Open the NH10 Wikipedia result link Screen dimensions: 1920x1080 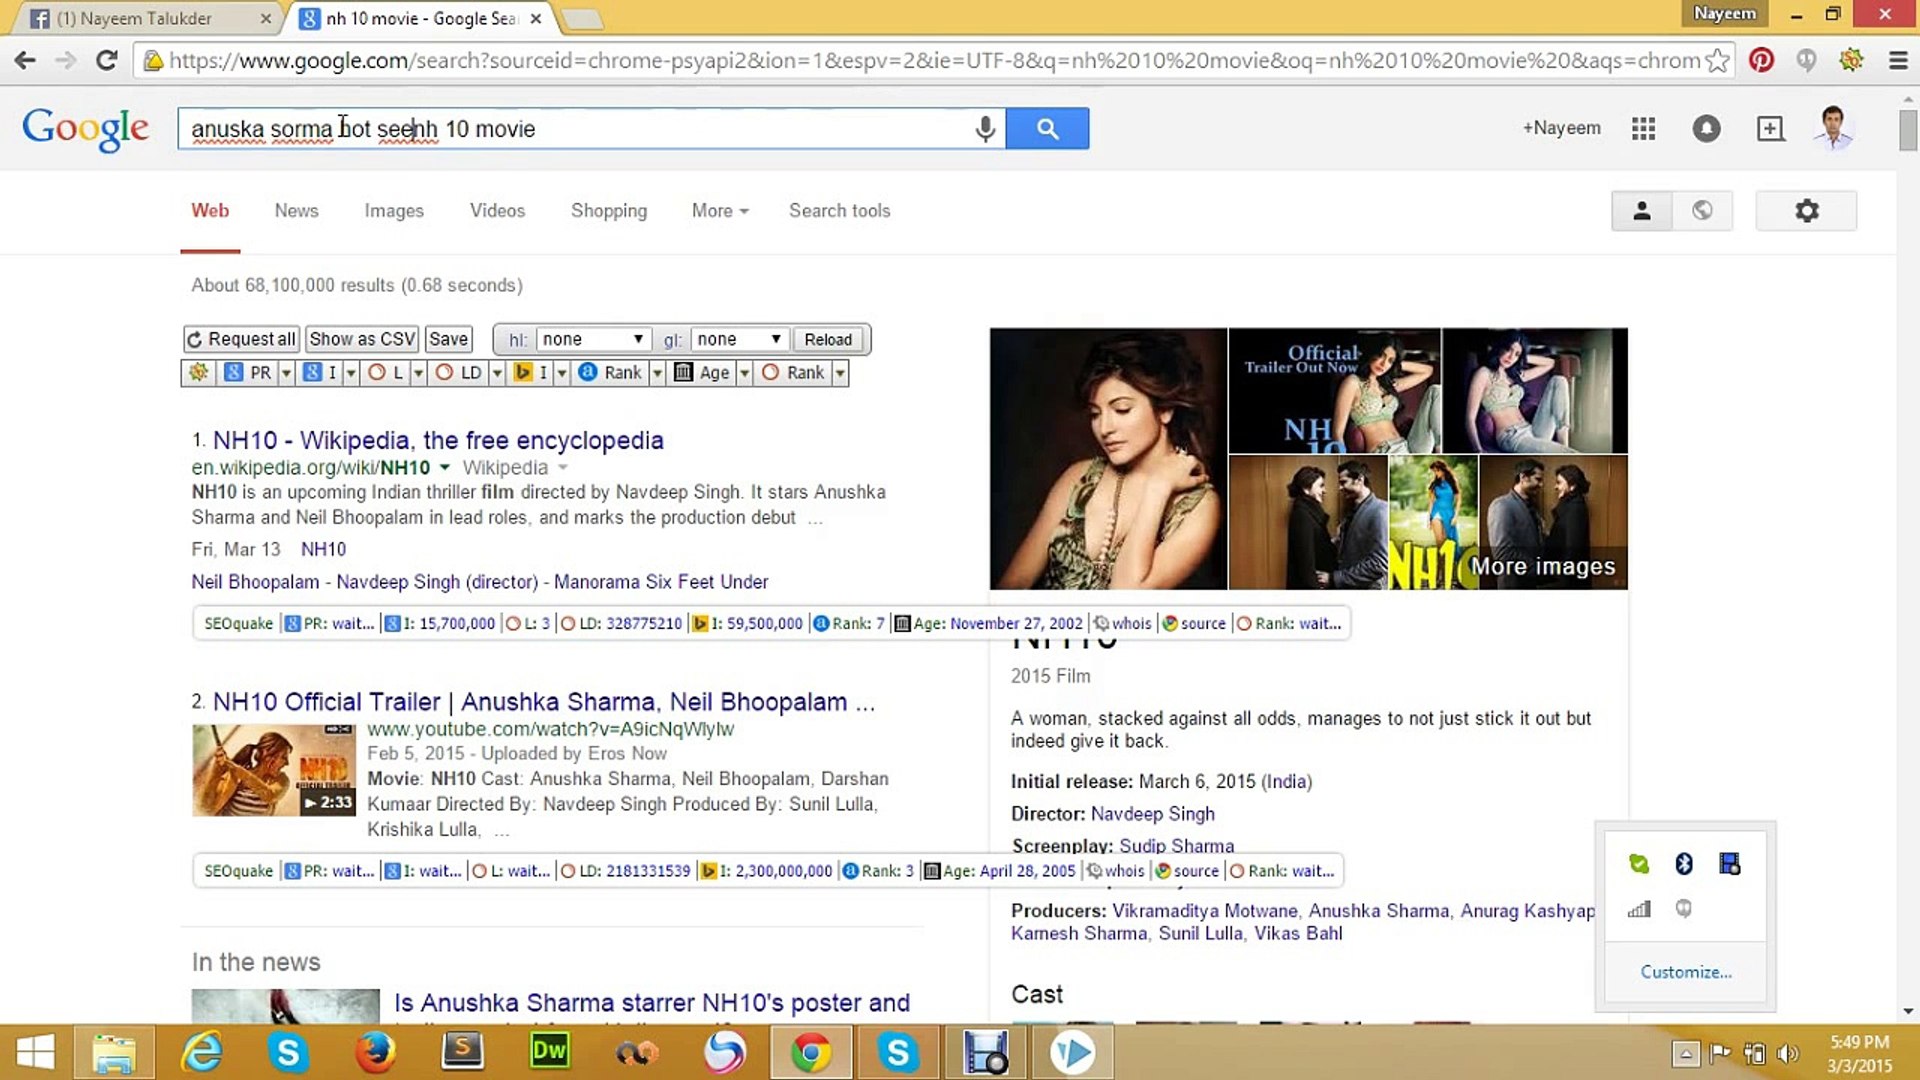(437, 441)
